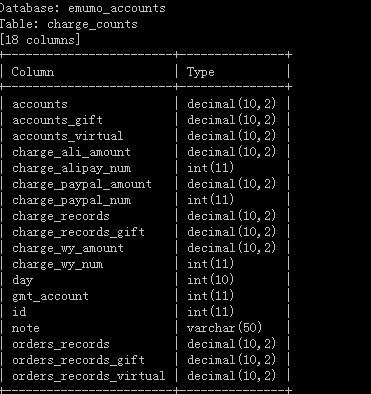
Task: Click the charge_paypal_num entry
Action: point(71,200)
